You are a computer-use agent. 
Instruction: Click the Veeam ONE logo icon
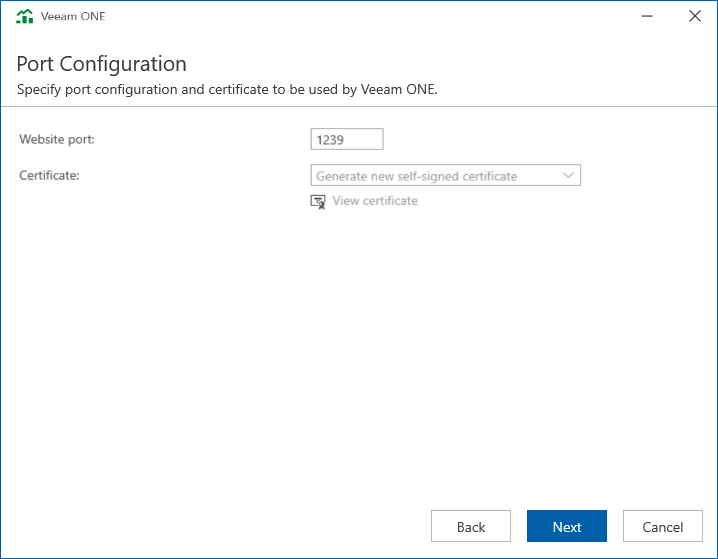[25, 16]
